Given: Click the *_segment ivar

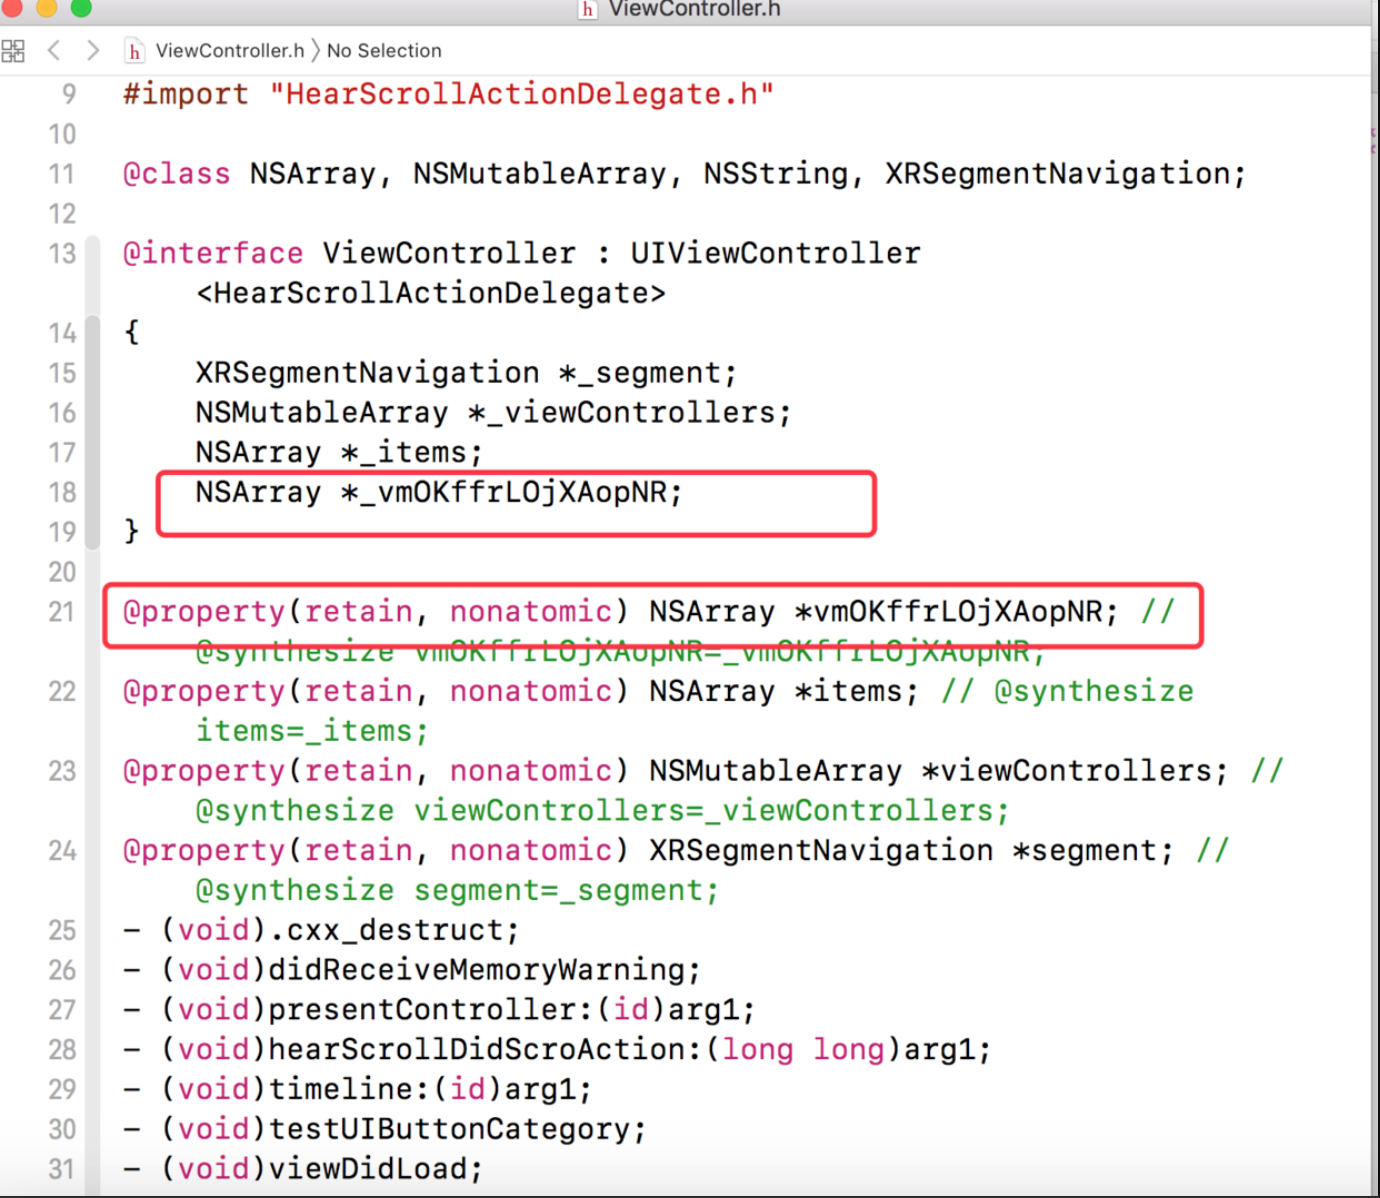Looking at the screenshot, I should click(647, 373).
